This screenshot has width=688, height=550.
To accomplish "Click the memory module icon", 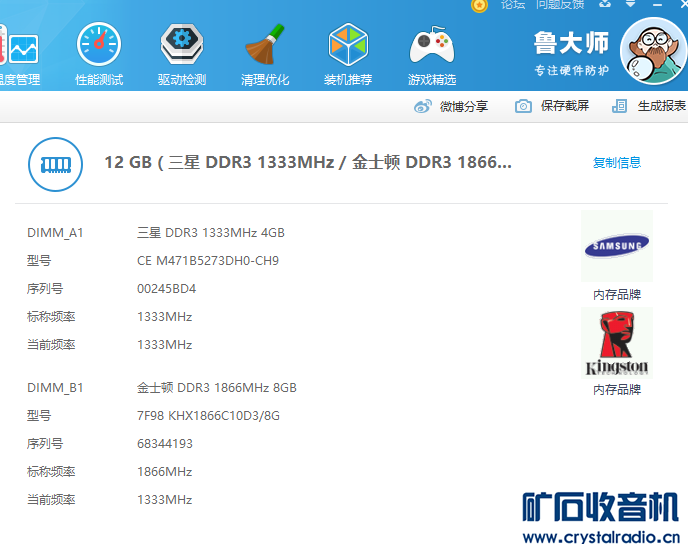I will [x=55, y=165].
